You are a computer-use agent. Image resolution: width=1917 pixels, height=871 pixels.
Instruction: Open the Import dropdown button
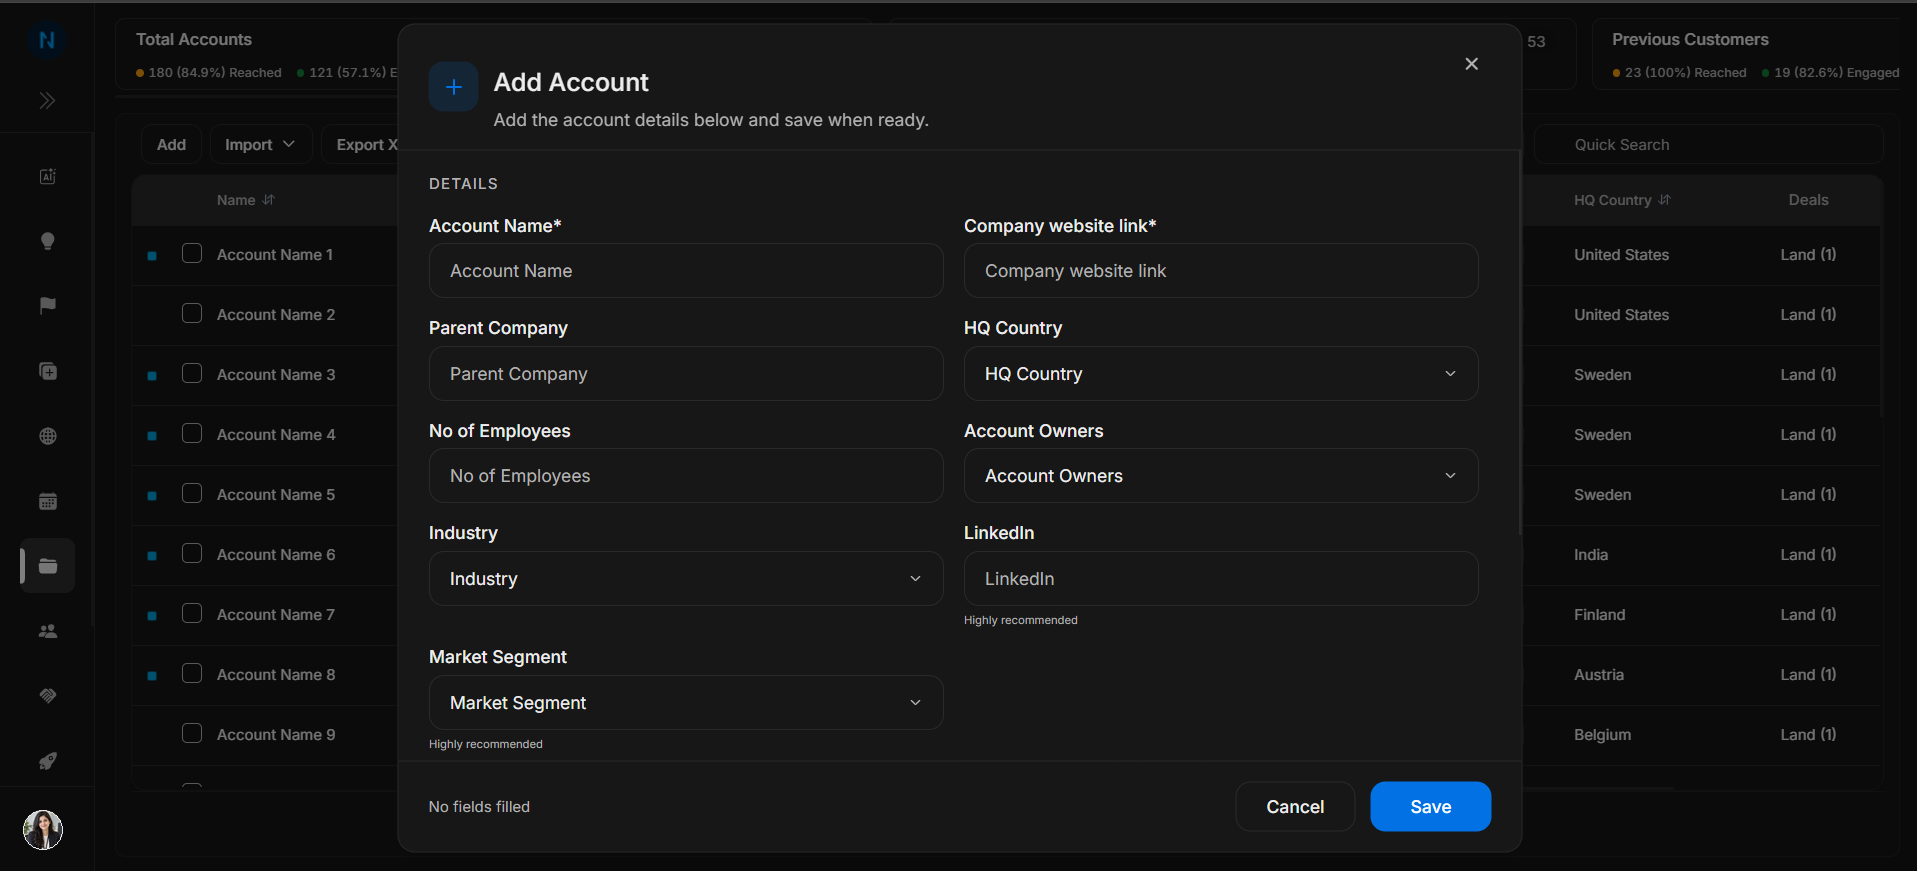[260, 145]
